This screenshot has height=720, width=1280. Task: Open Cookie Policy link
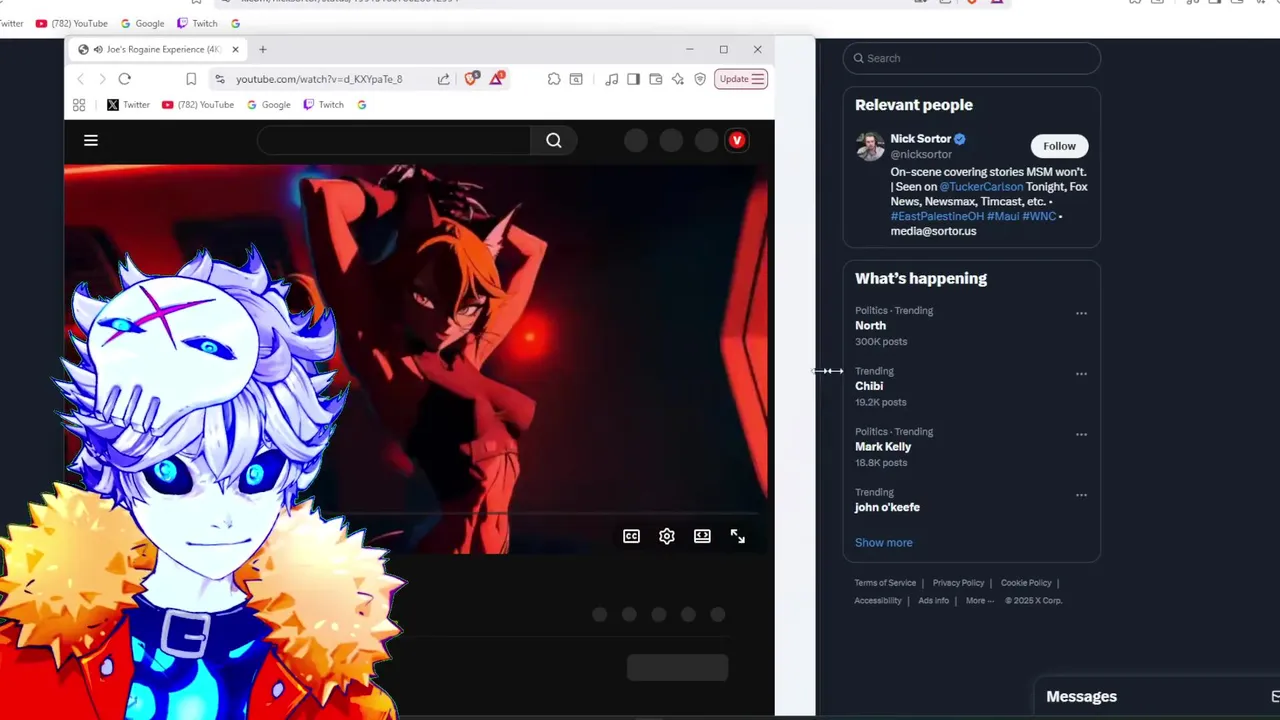1026,583
